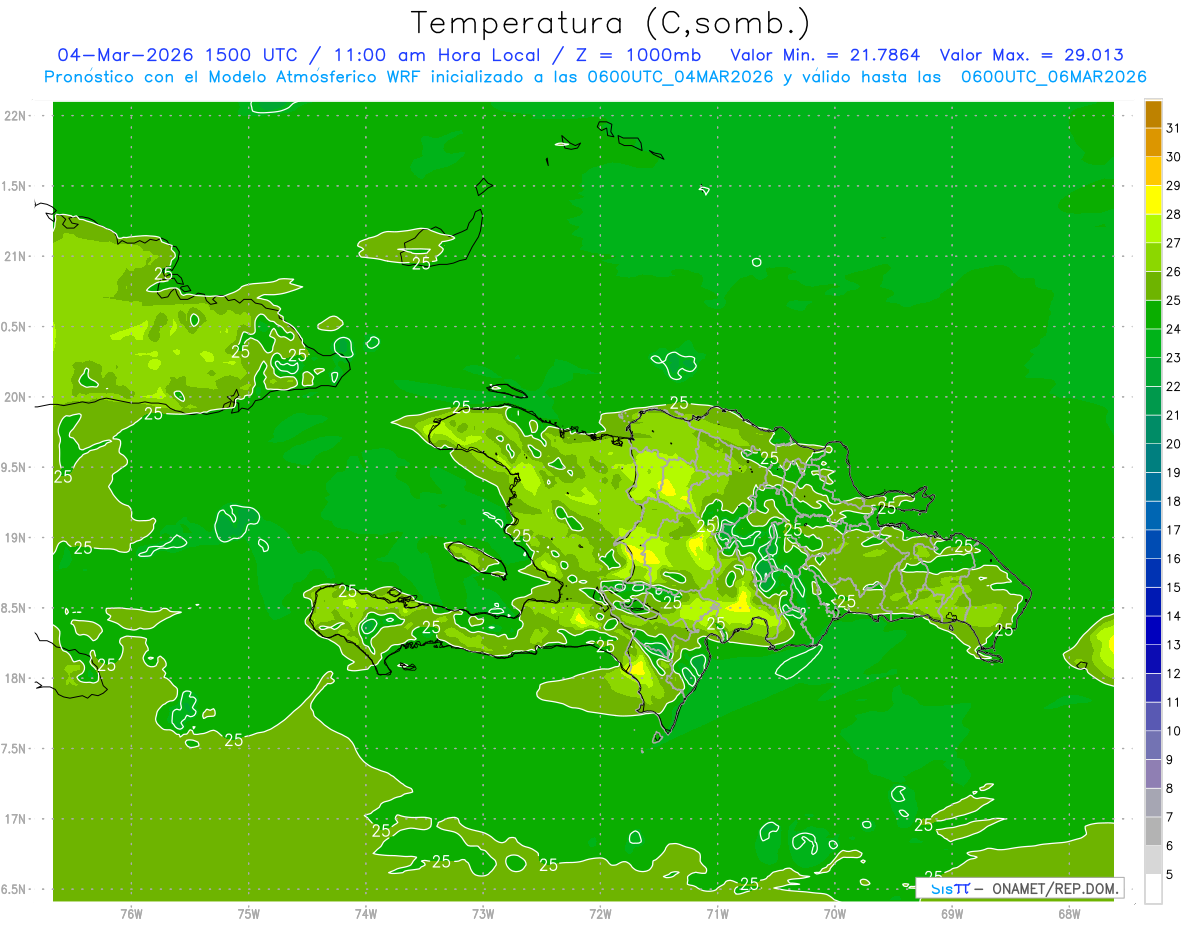Click the legend value "27"
Viewport: 1200px width, 927px height.
pyautogui.click(x=1173, y=243)
